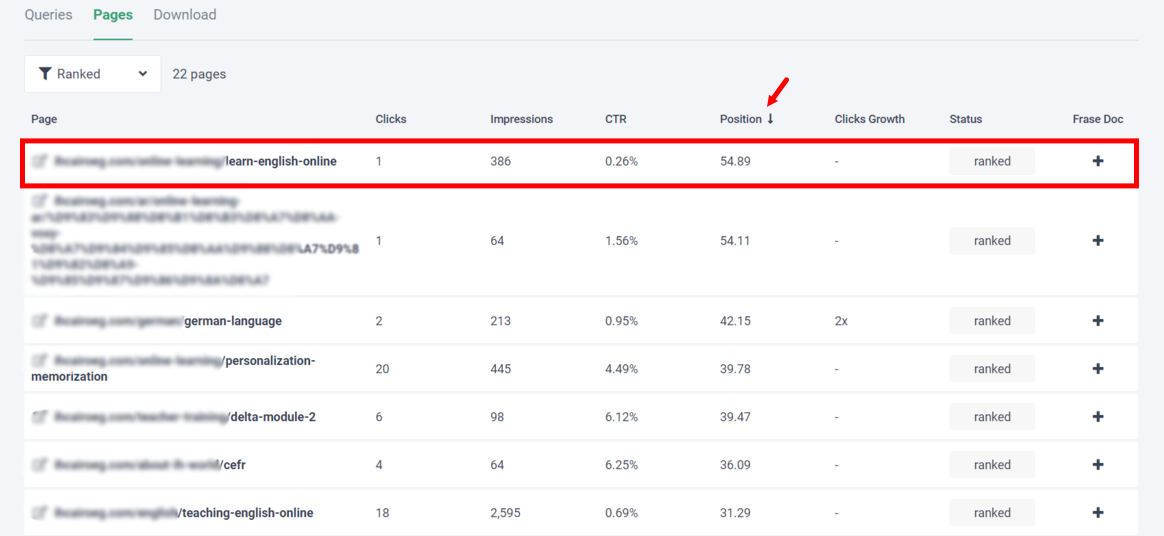Image resolution: width=1164 pixels, height=536 pixels.
Task: Sort by the CTR column header
Action: click(615, 119)
